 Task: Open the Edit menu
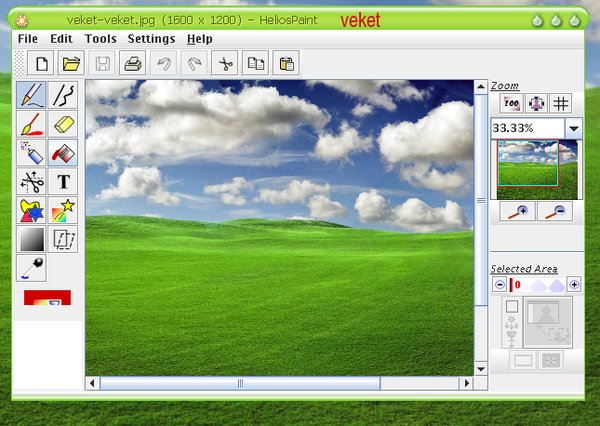pos(61,39)
